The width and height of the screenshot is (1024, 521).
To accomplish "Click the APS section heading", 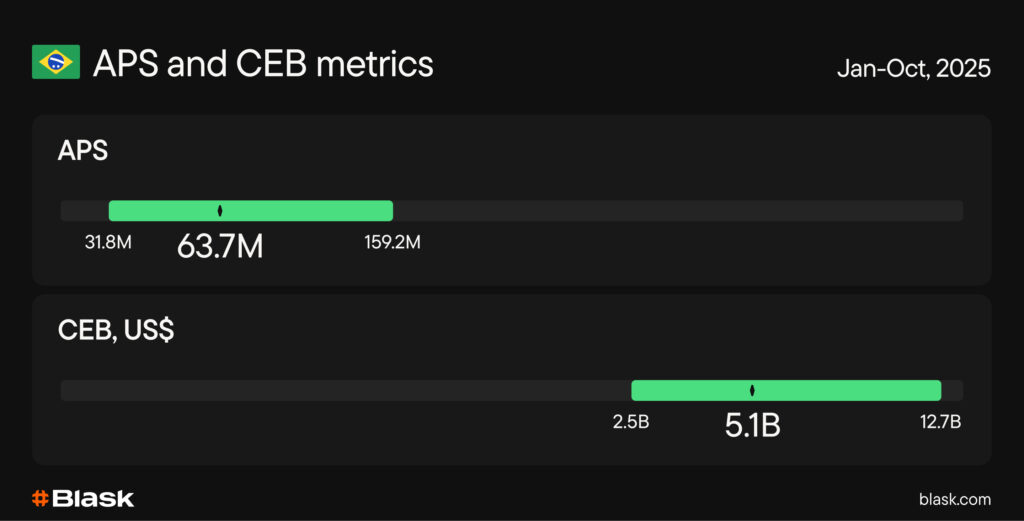I will coord(82,151).
